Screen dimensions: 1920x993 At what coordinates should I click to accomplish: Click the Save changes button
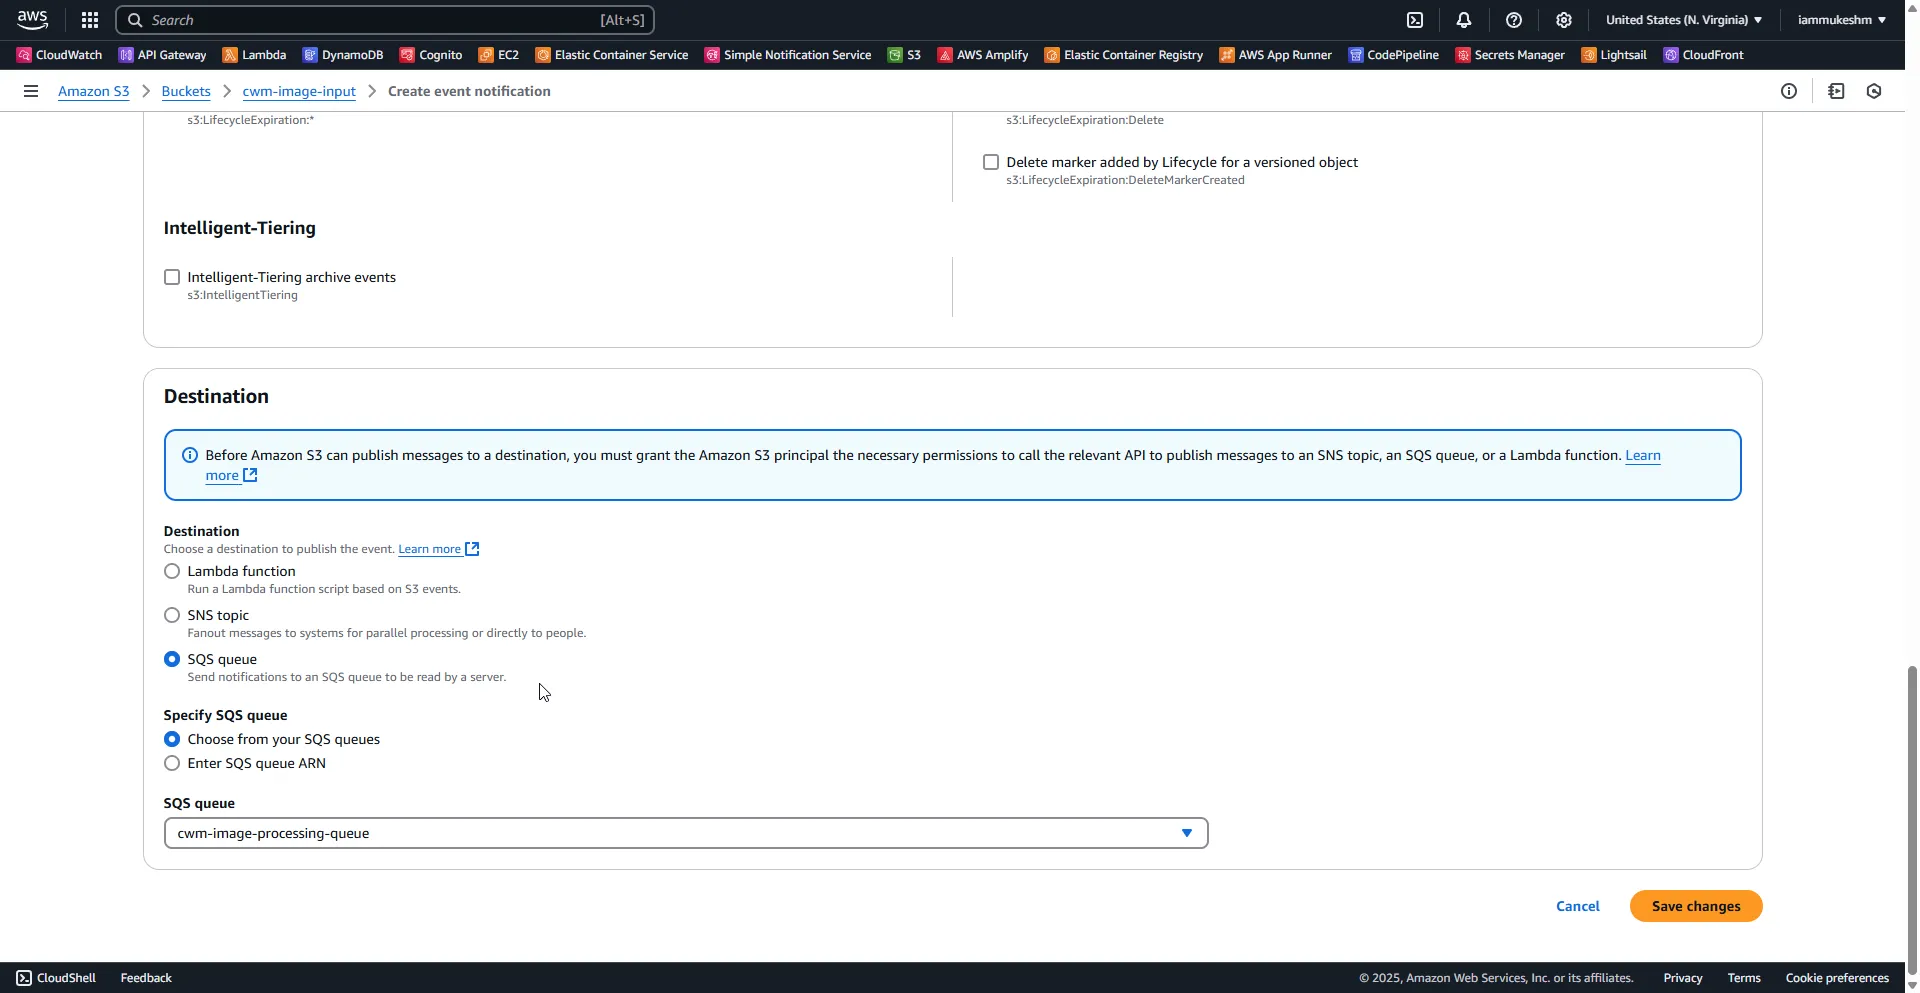pyautogui.click(x=1695, y=905)
